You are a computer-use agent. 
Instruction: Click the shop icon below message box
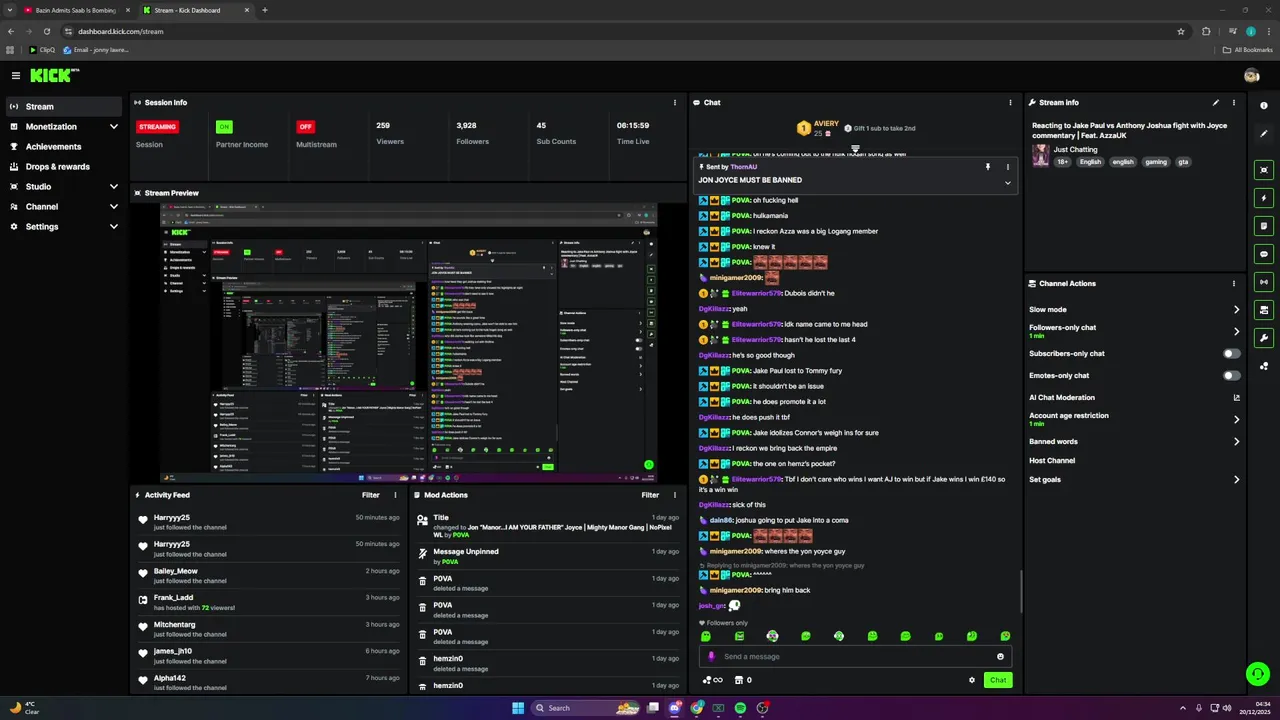pos(739,680)
